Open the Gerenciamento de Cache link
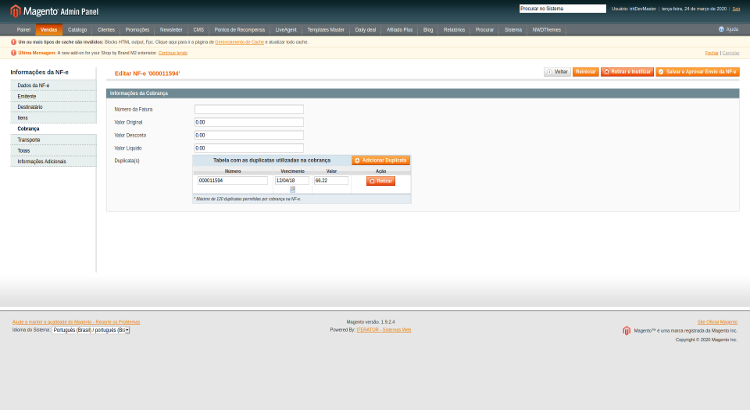Screen dimensions: 750x410 239,42
